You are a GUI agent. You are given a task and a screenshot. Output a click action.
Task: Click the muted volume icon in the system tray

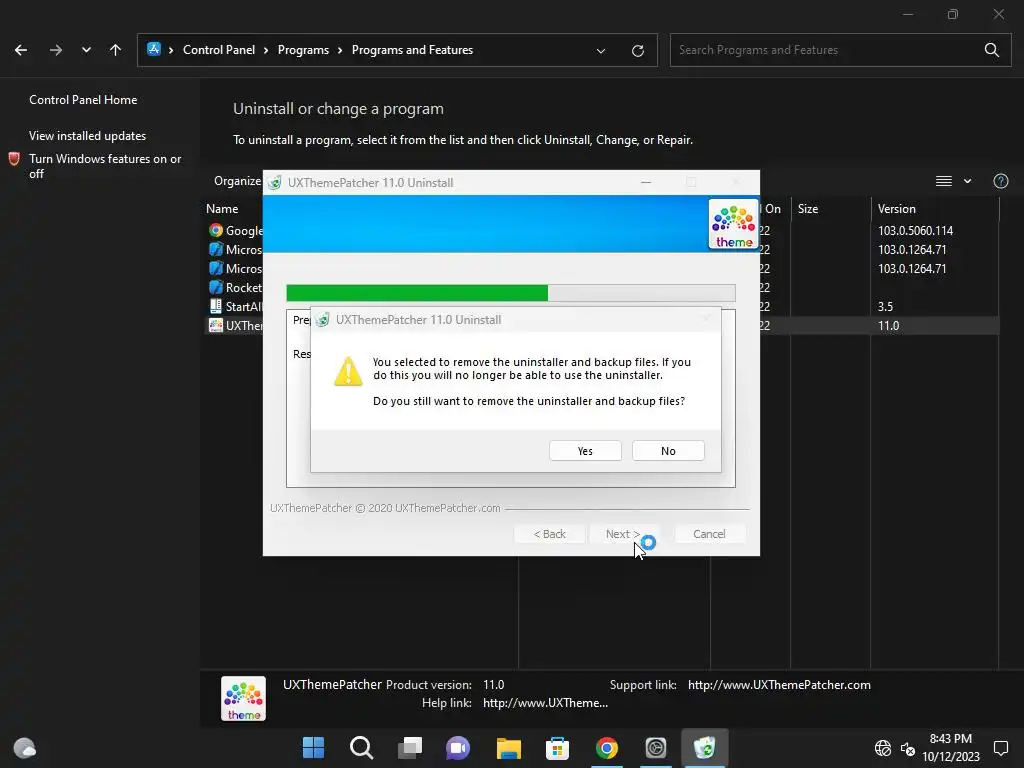point(907,748)
